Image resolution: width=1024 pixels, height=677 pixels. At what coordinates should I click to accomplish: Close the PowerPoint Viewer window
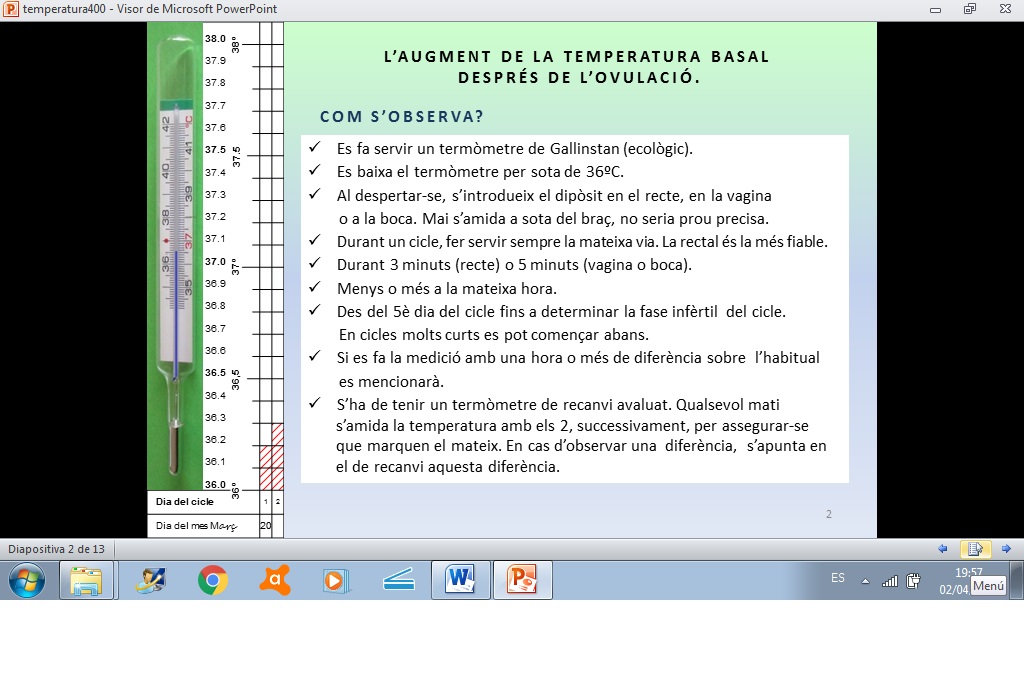click(x=1005, y=9)
